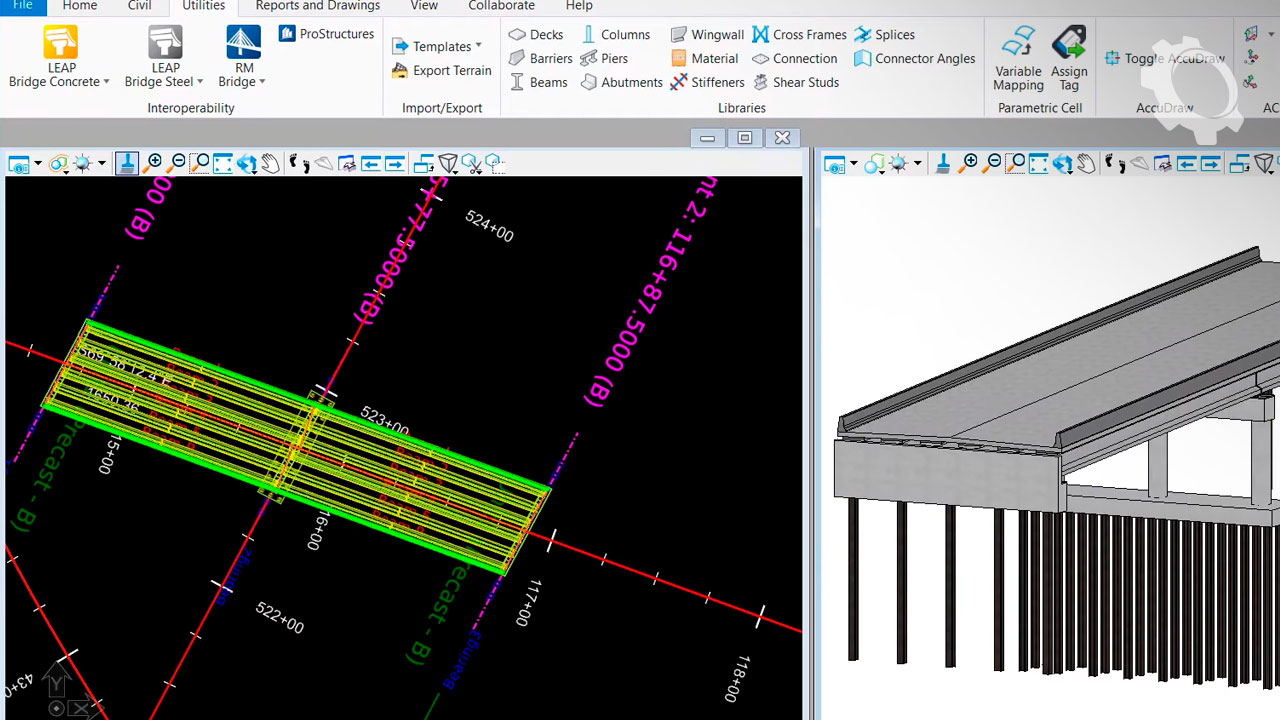Image resolution: width=1280 pixels, height=720 pixels.
Task: Click Rotate View in right view toolbar
Action: coord(1062,163)
